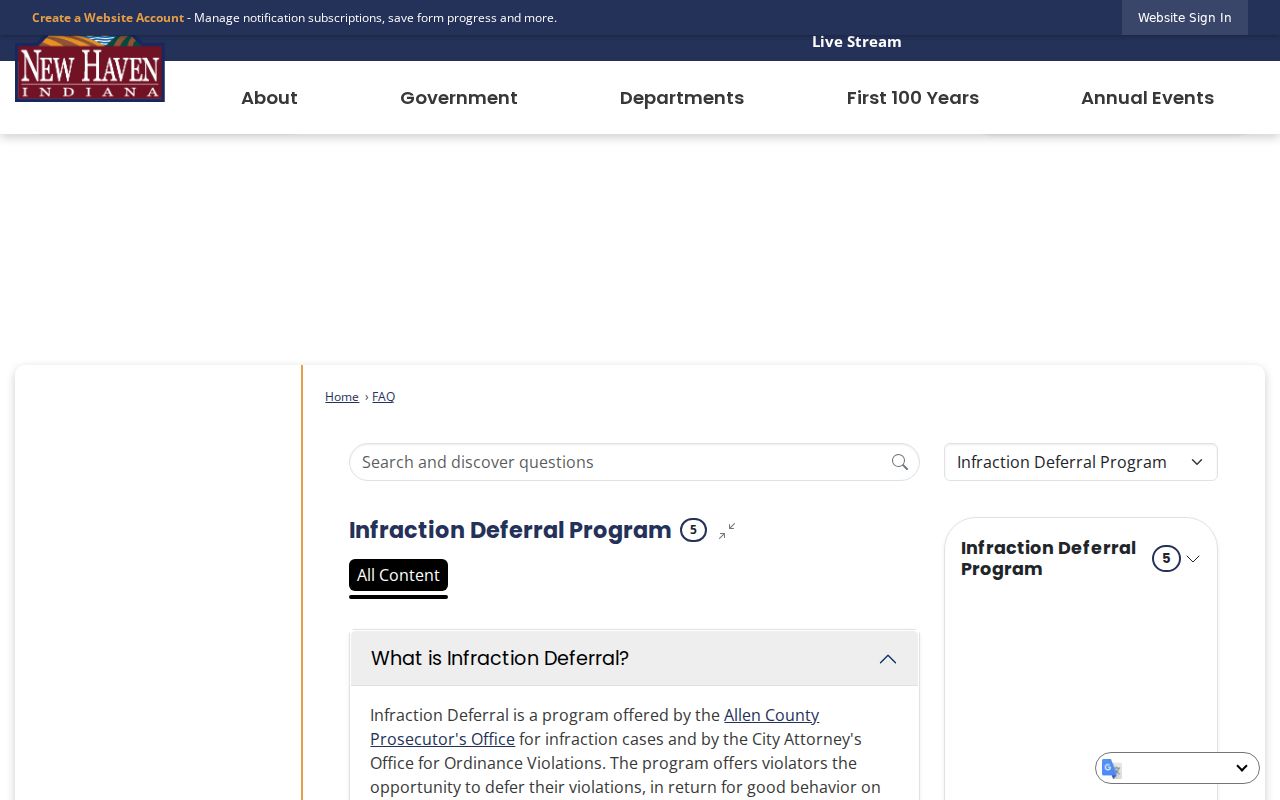Click the Website Sign In button
This screenshot has height=800, width=1280.
pyautogui.click(x=1184, y=17)
